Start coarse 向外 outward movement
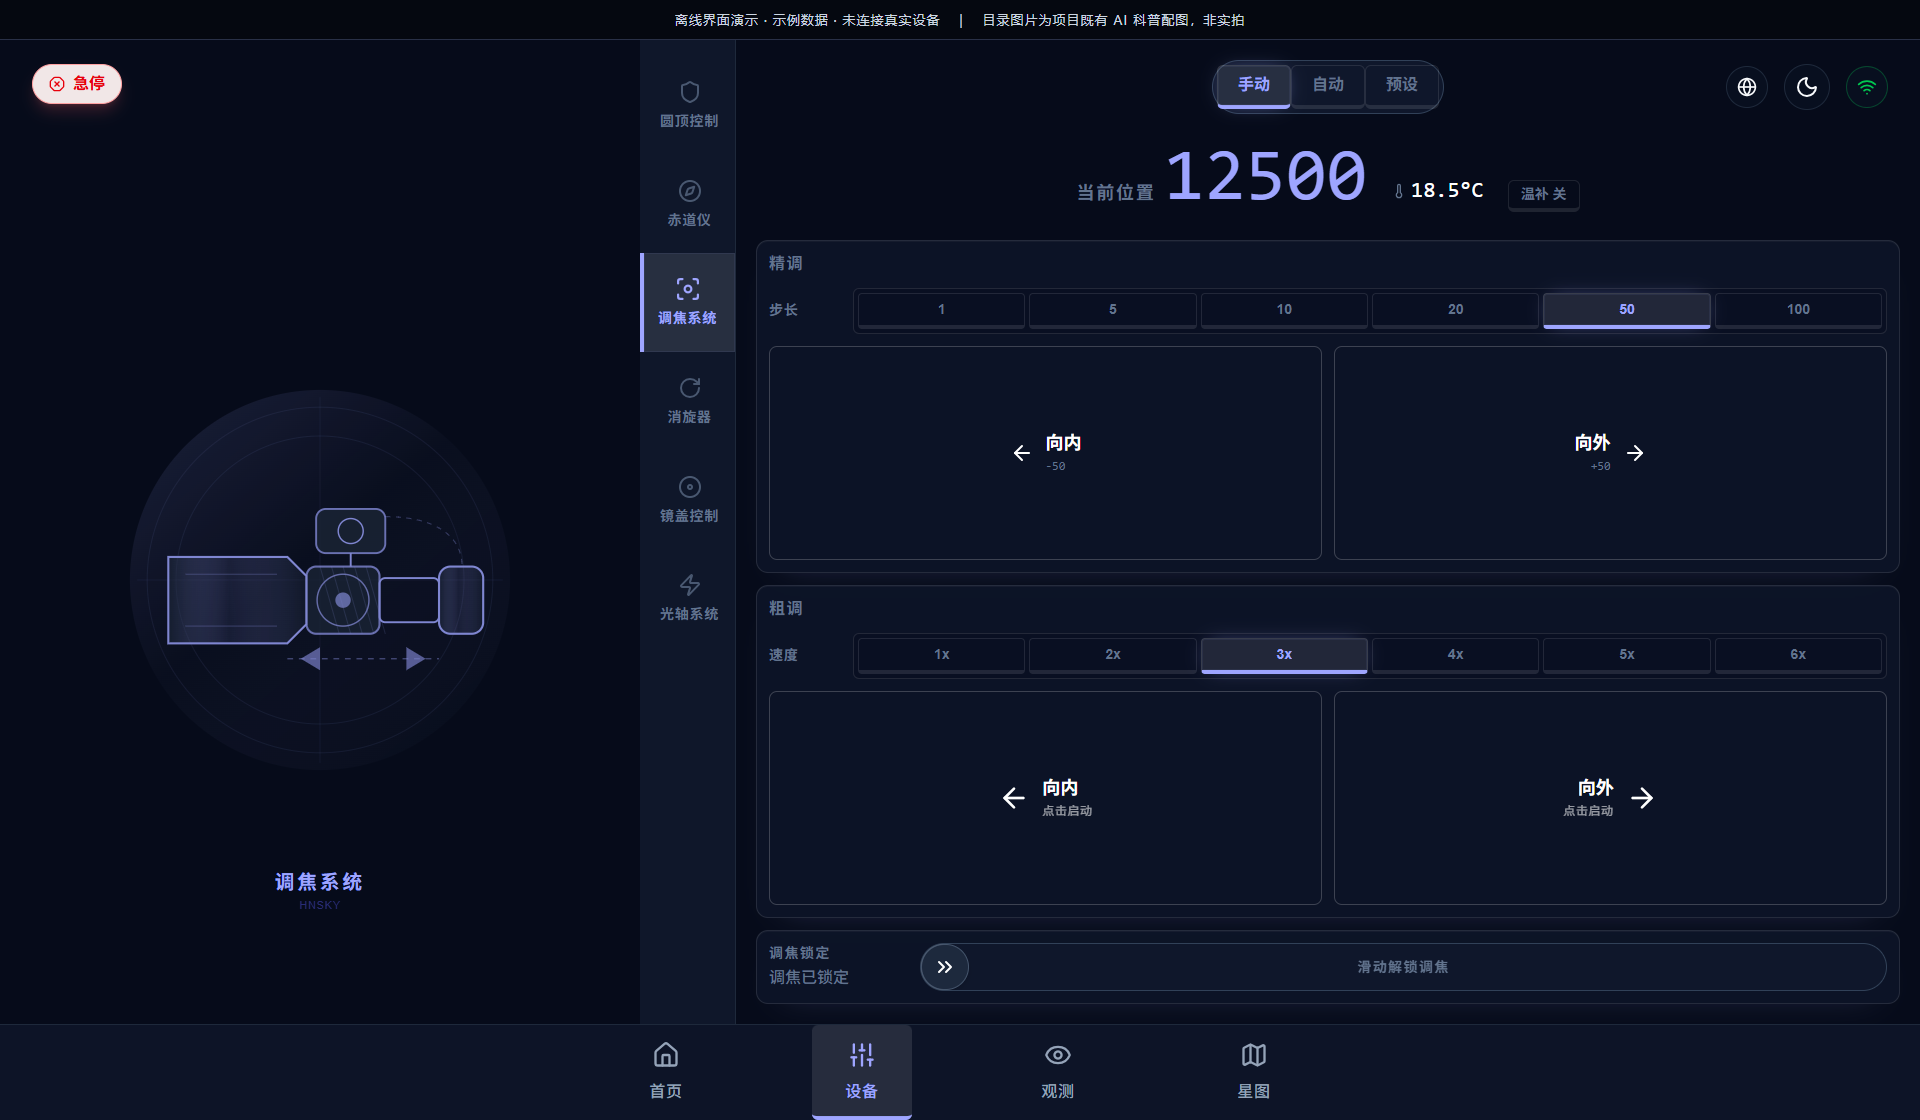This screenshot has height=1120, width=1920. 1610,798
